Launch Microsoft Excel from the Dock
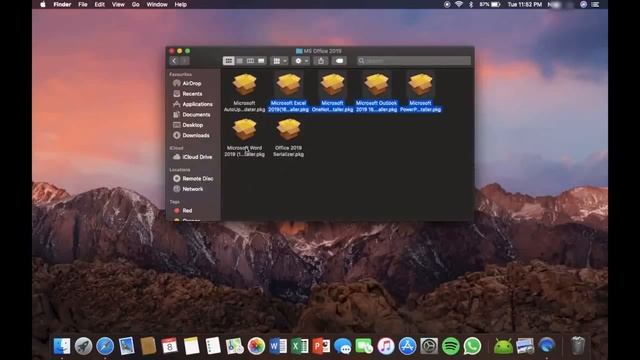Image resolution: width=640 pixels, height=360 pixels. coord(300,346)
